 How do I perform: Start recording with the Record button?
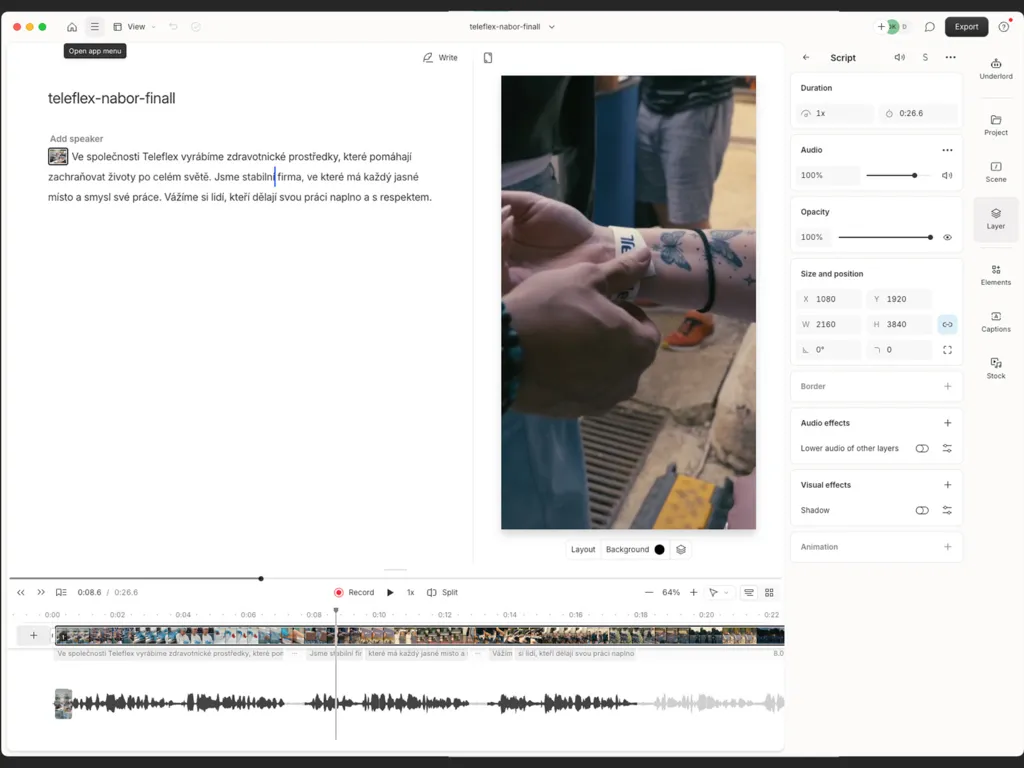tap(354, 592)
